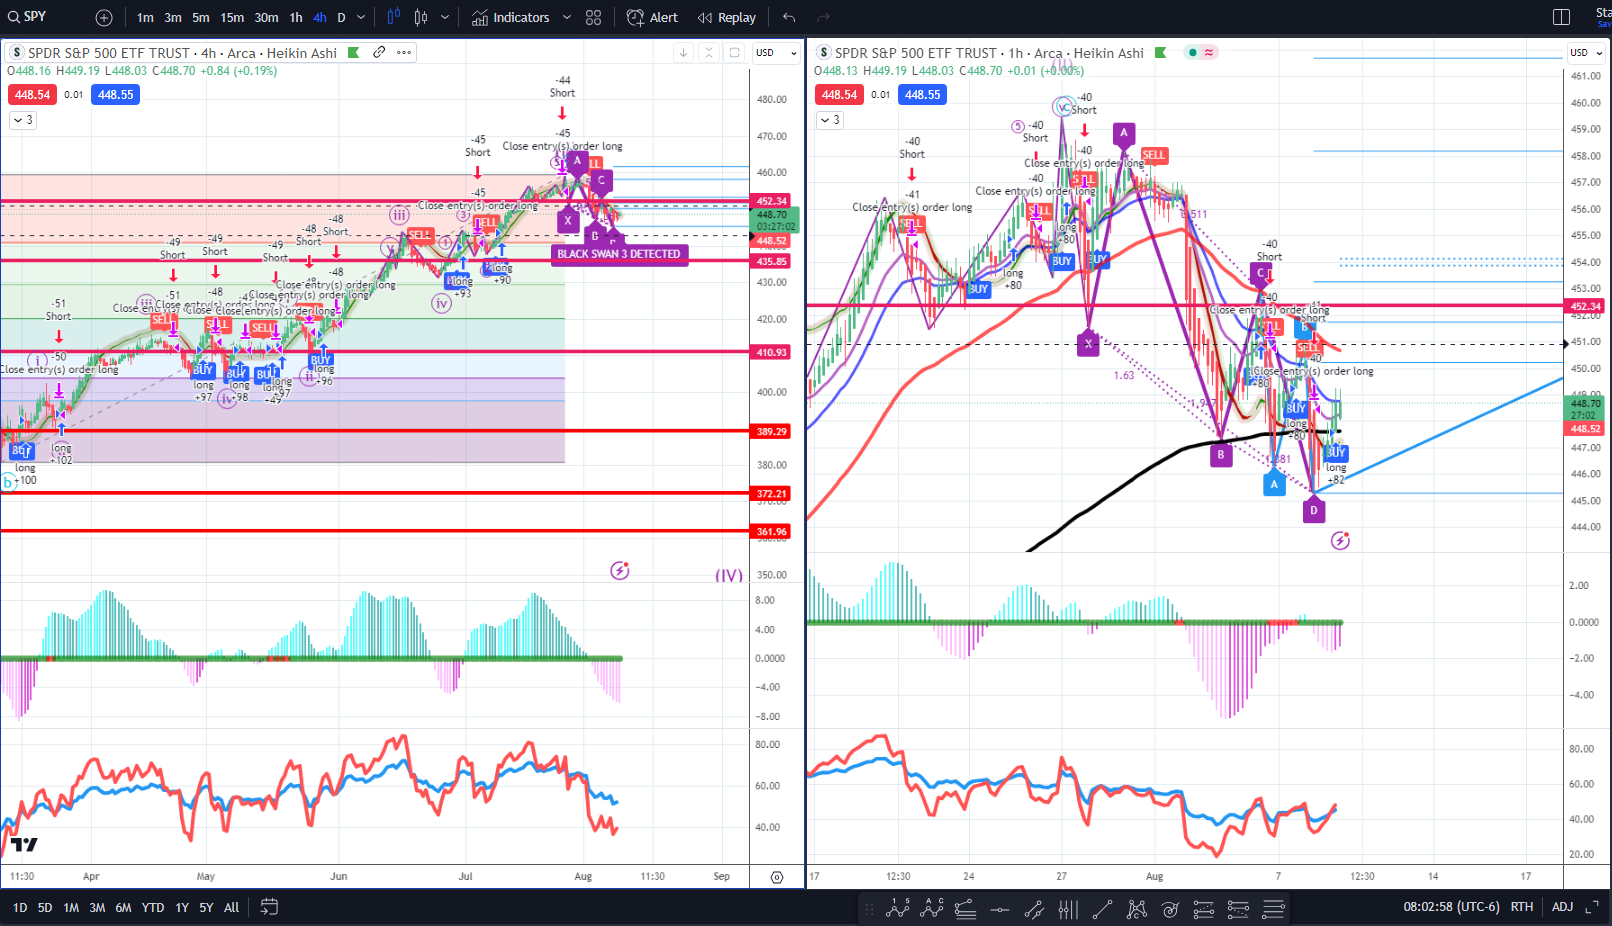The image size is (1612, 926).
Task: Select the trend line drawing tool
Action: click(x=1102, y=909)
